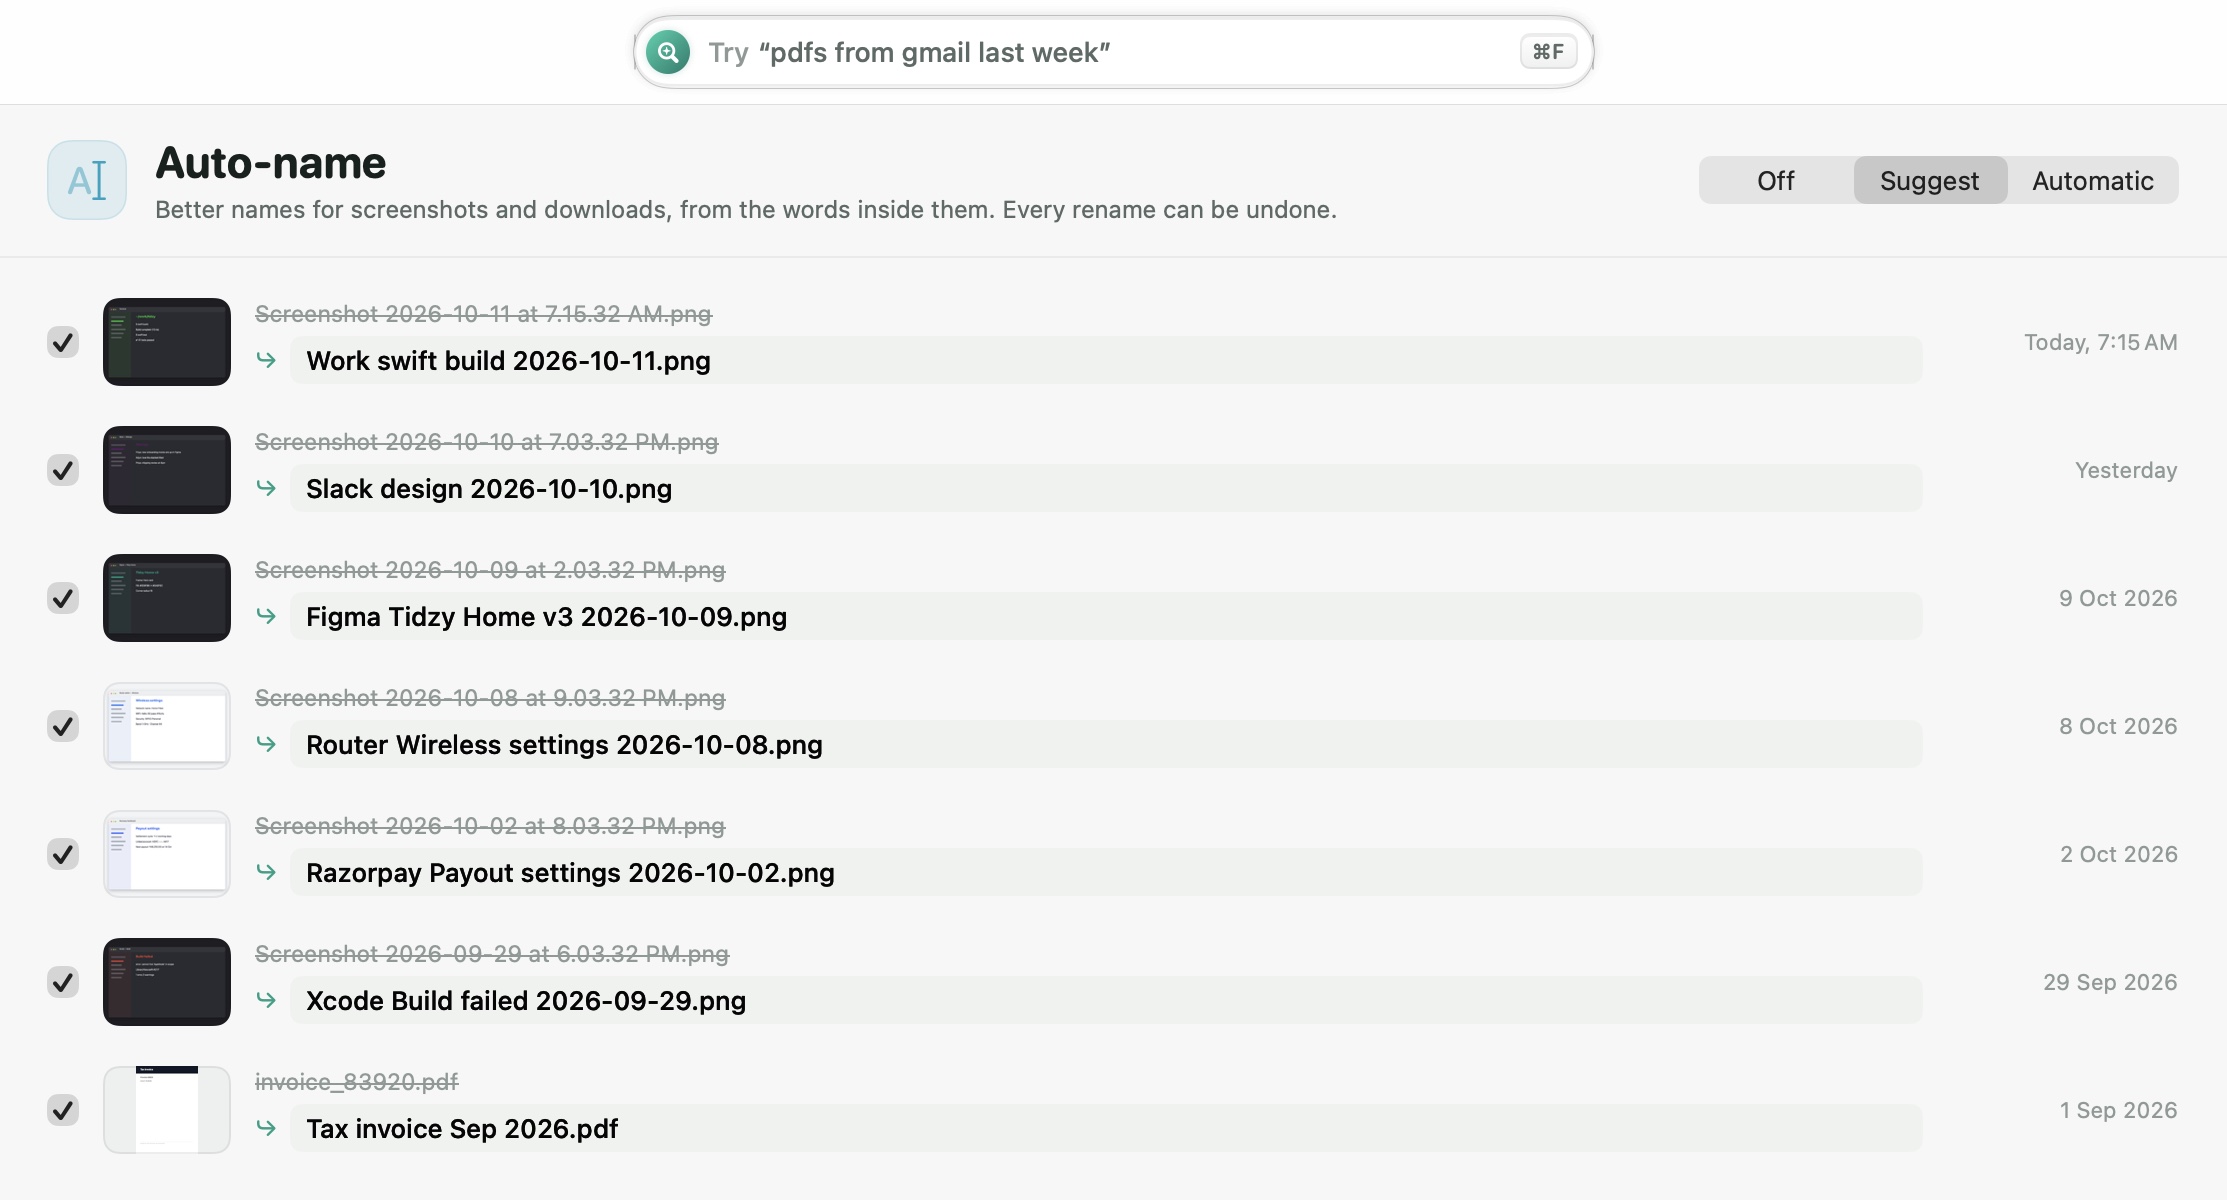Click original name Screenshot 2026-10-11 at 7.15.32 AM.png
The image size is (2227, 1200).
click(x=483, y=314)
